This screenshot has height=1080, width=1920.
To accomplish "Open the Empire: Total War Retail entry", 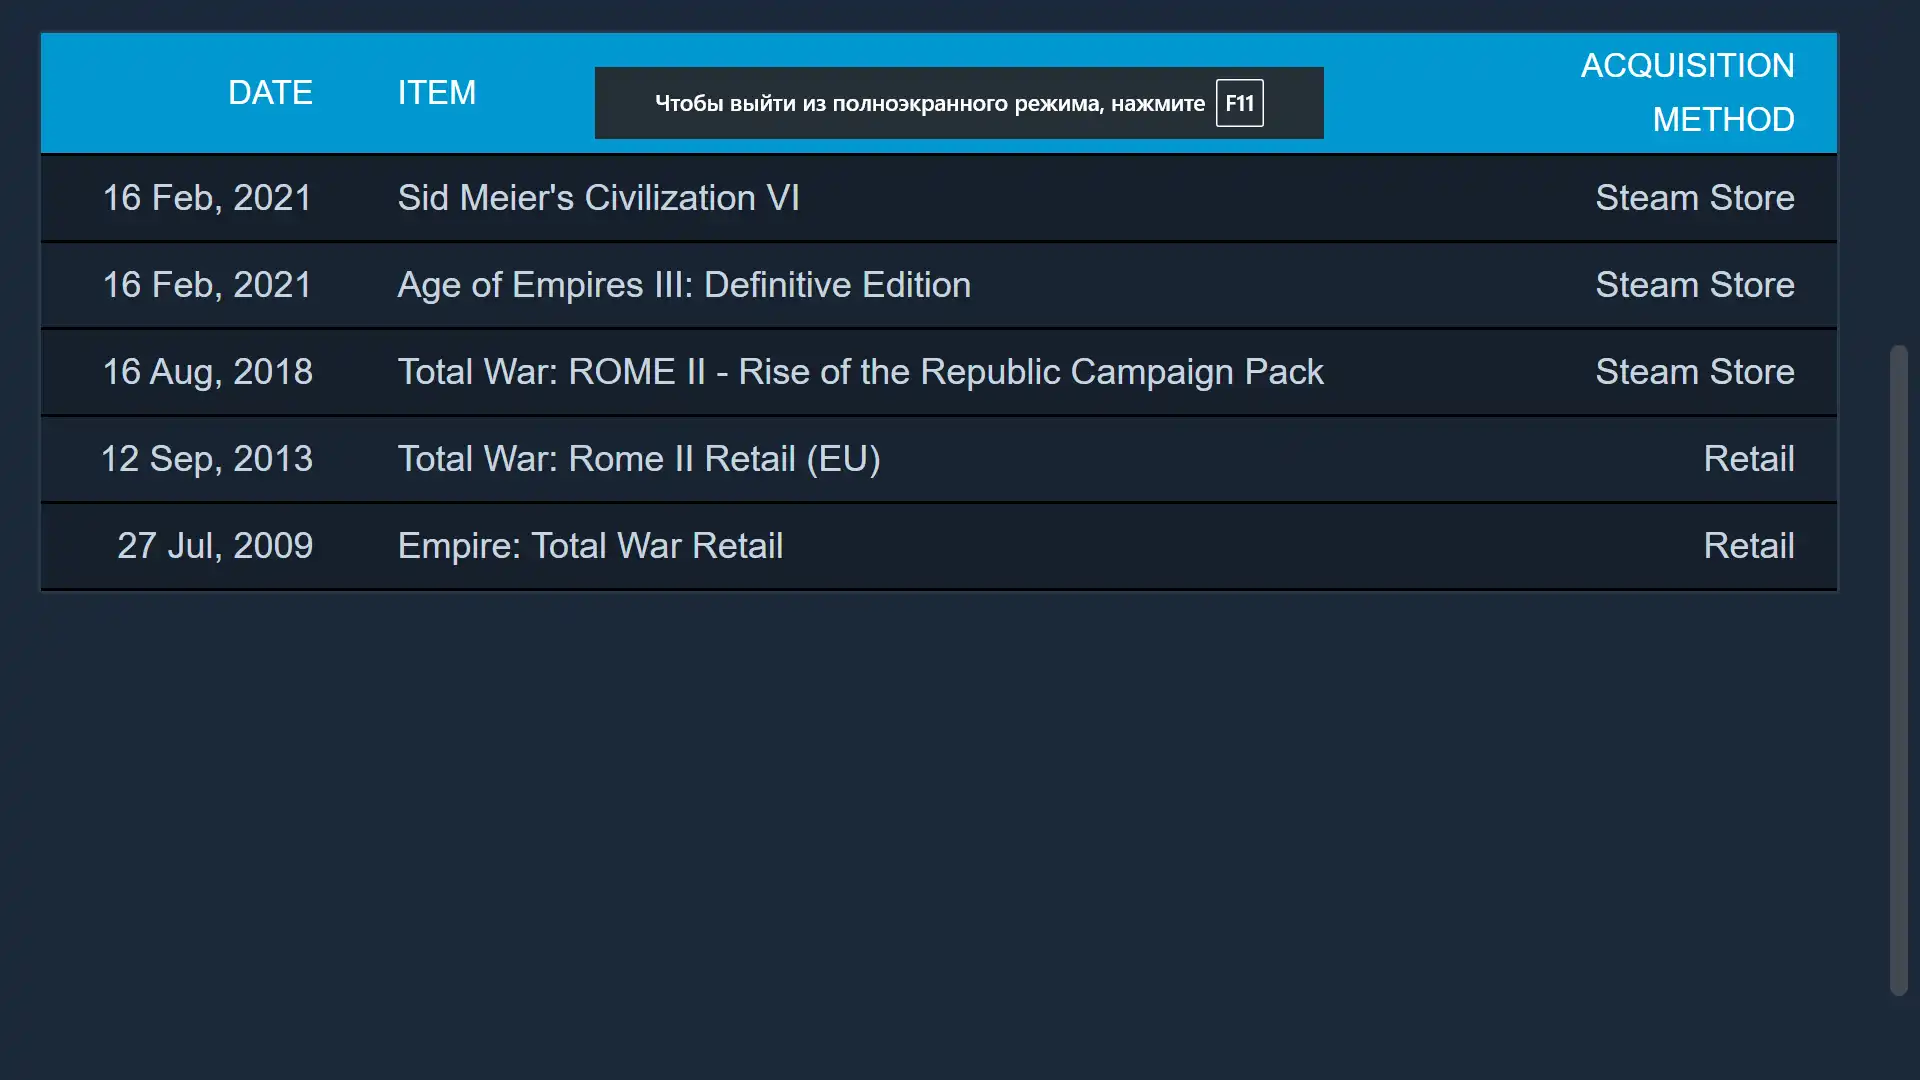I will pyautogui.click(x=590, y=546).
